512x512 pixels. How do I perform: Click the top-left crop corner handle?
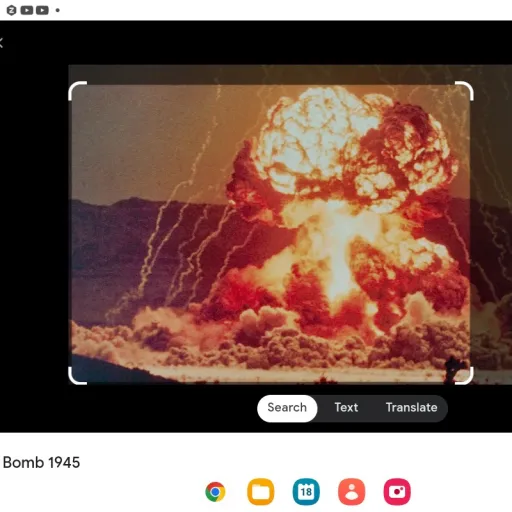pos(77,90)
